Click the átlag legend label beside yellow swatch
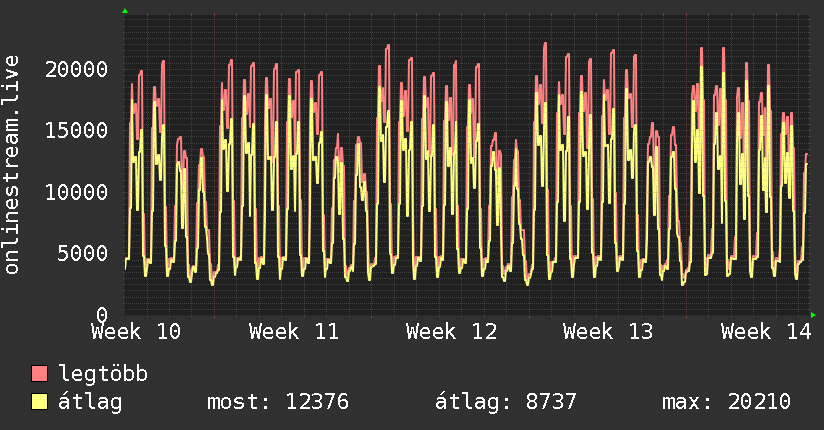The image size is (824, 430). pos(90,402)
